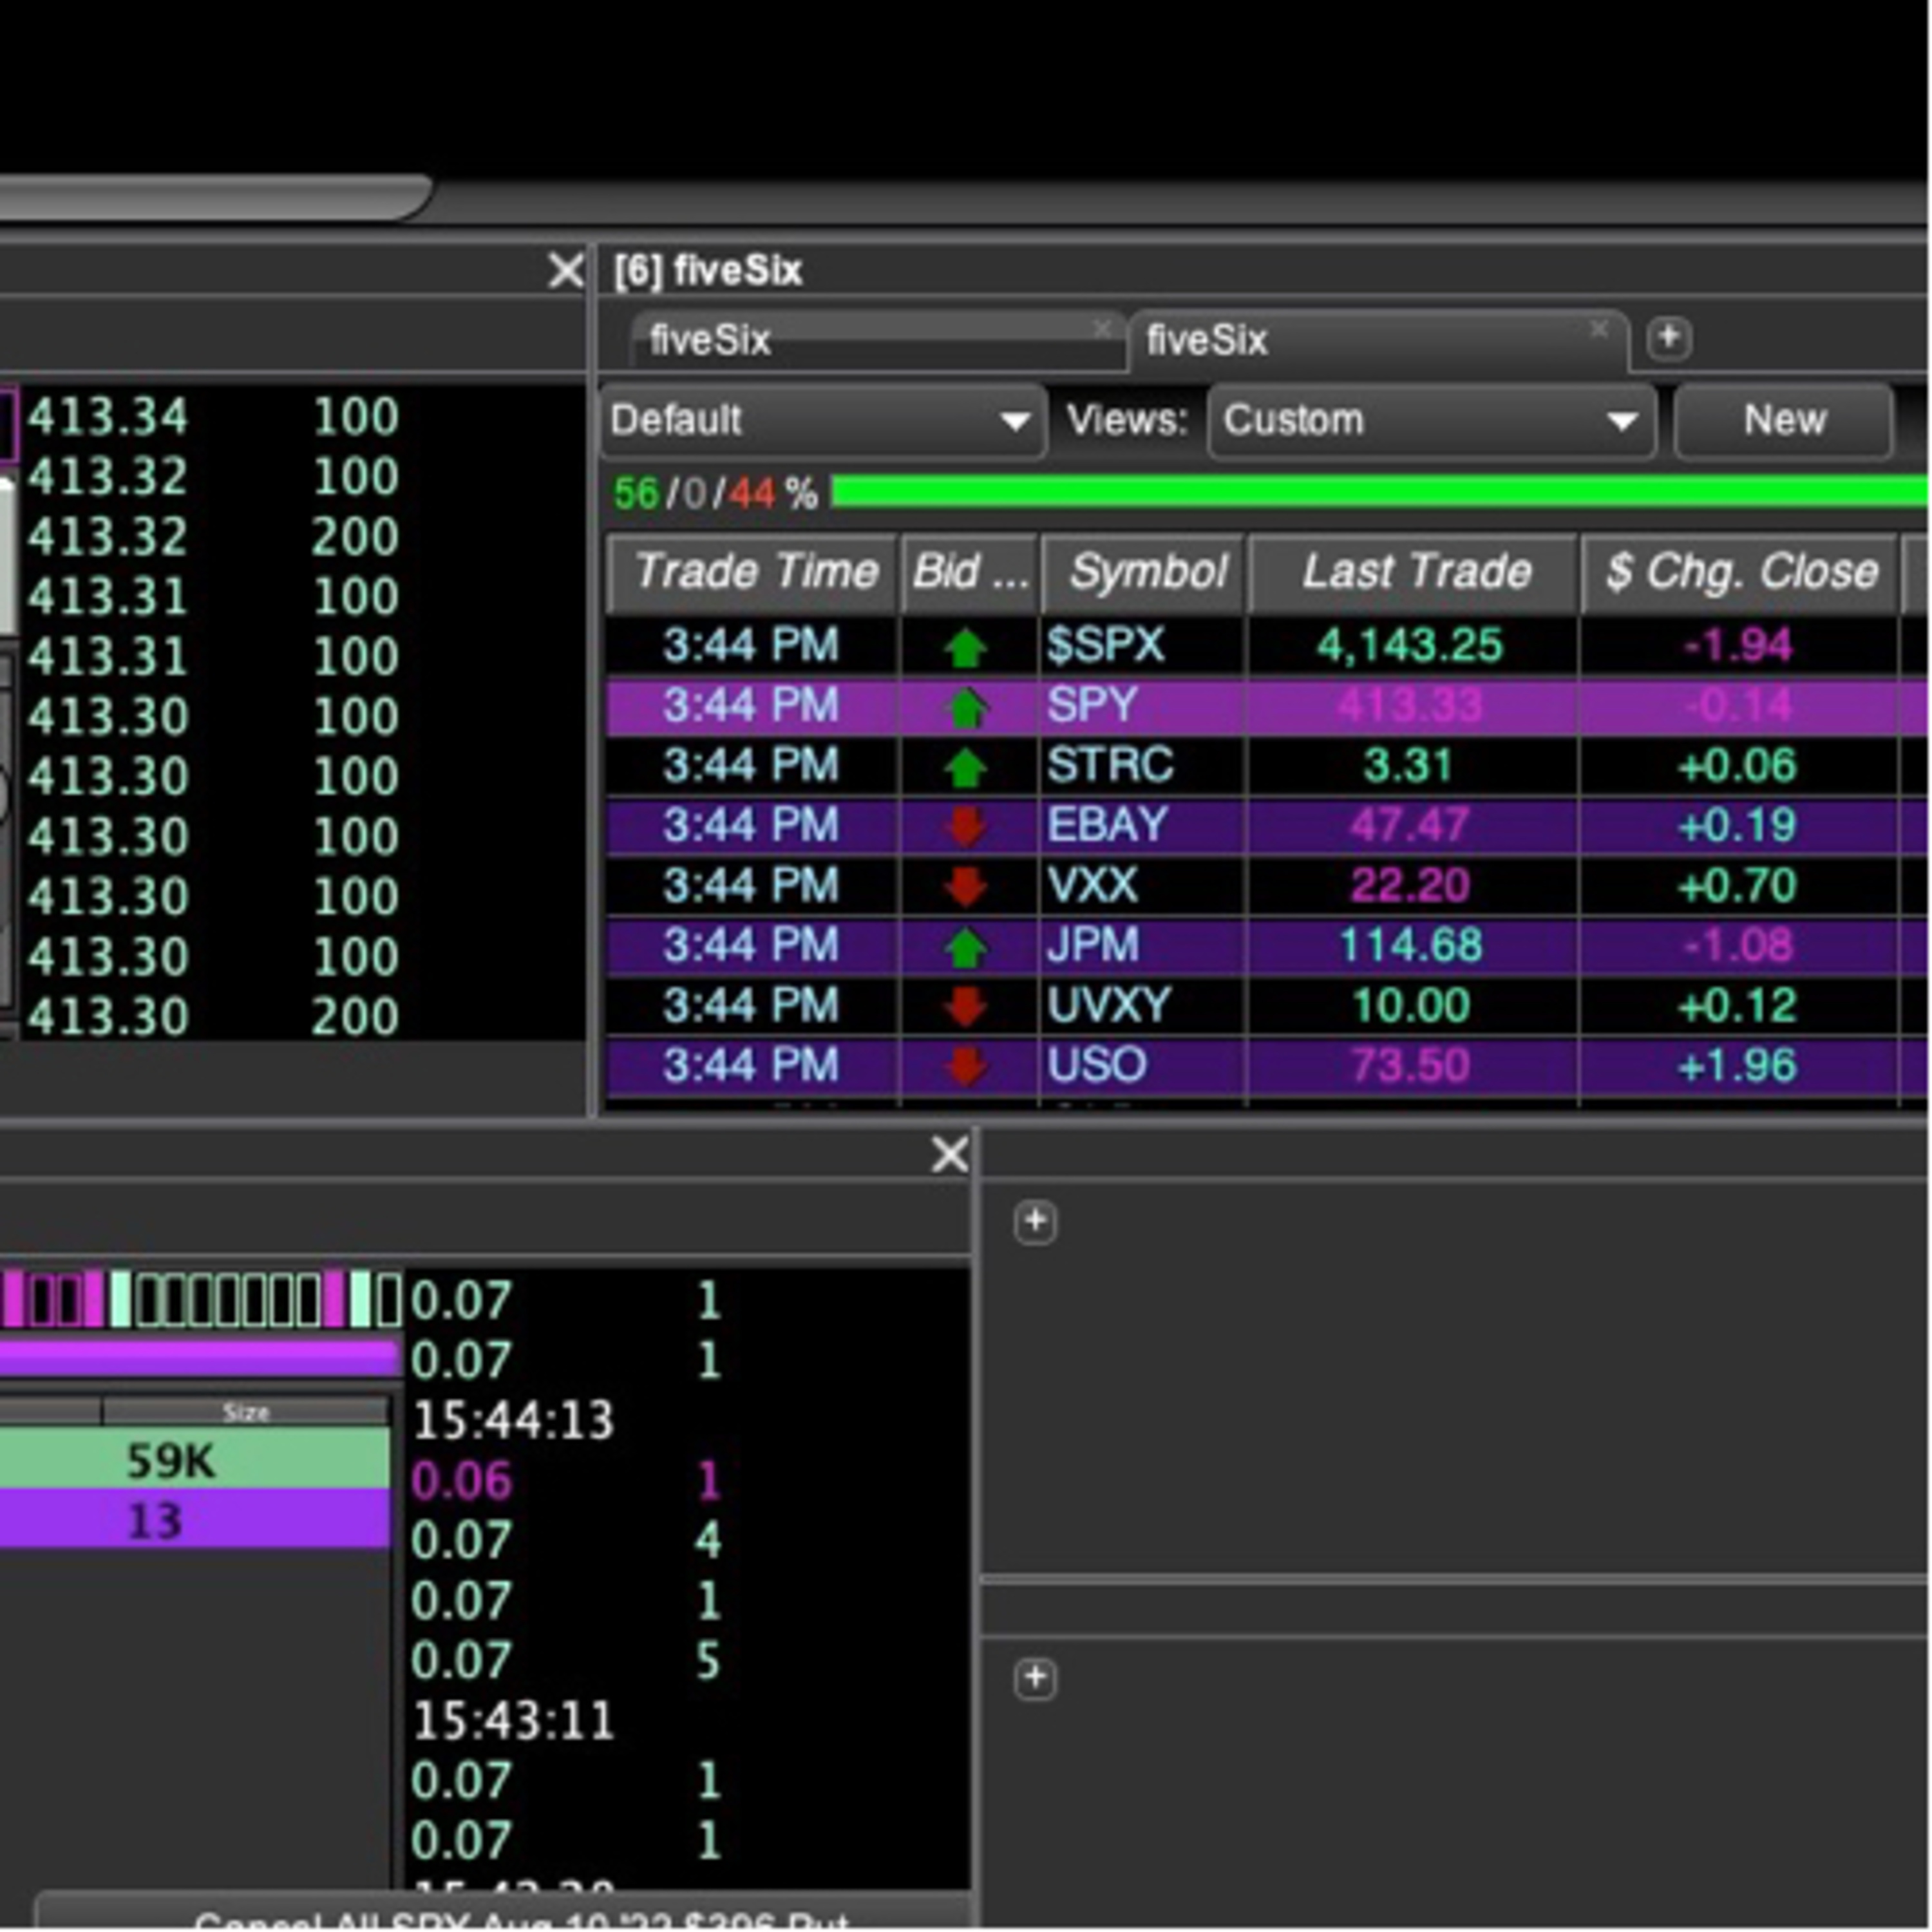Click the magenta bar under the tick strip
1932x1932 pixels.
200,1359
